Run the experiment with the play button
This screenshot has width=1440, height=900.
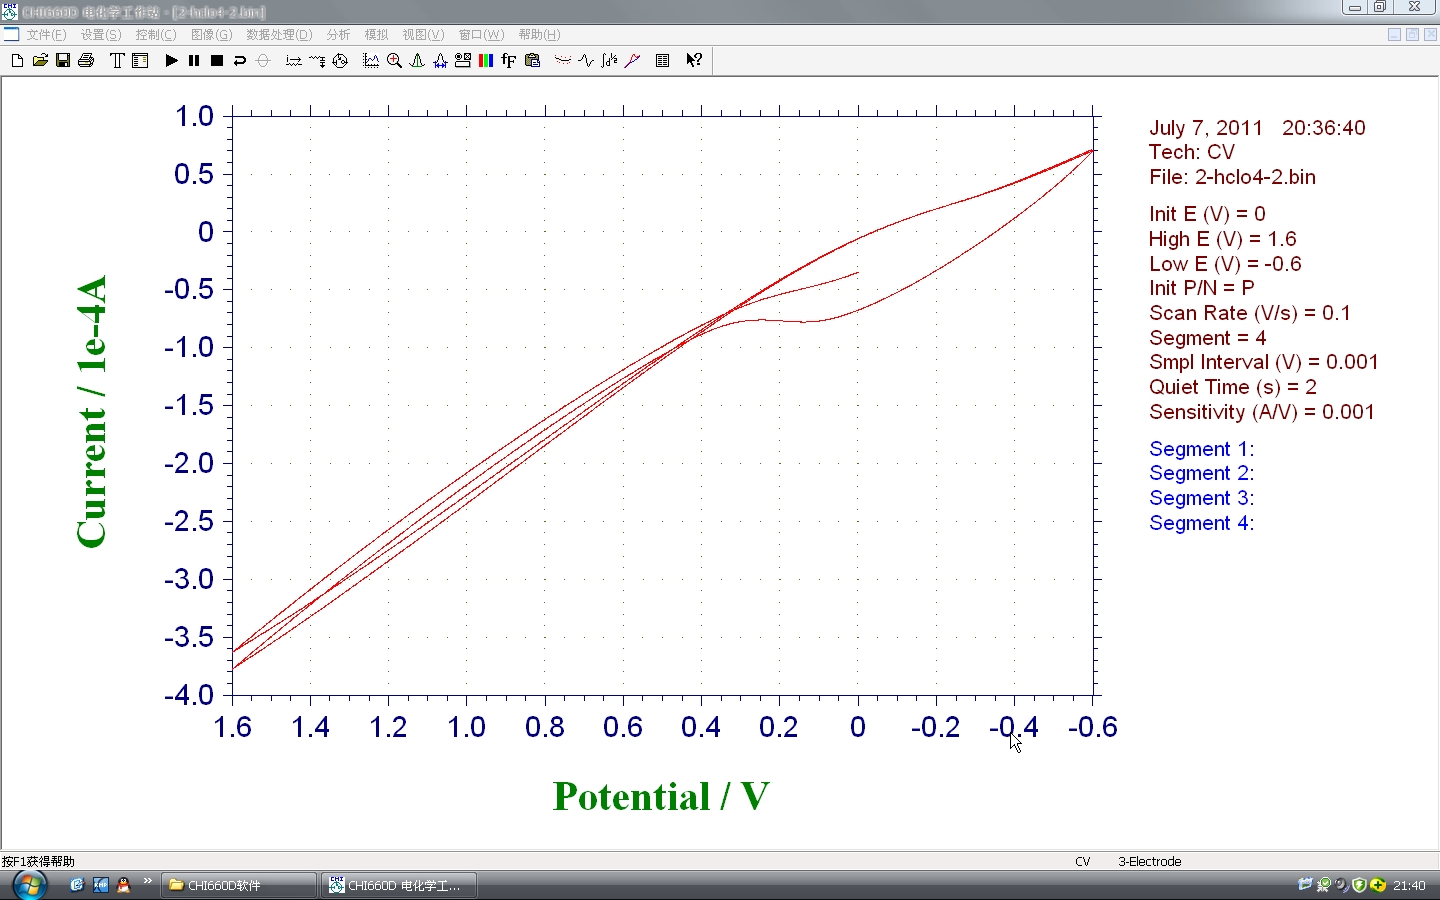(171, 61)
